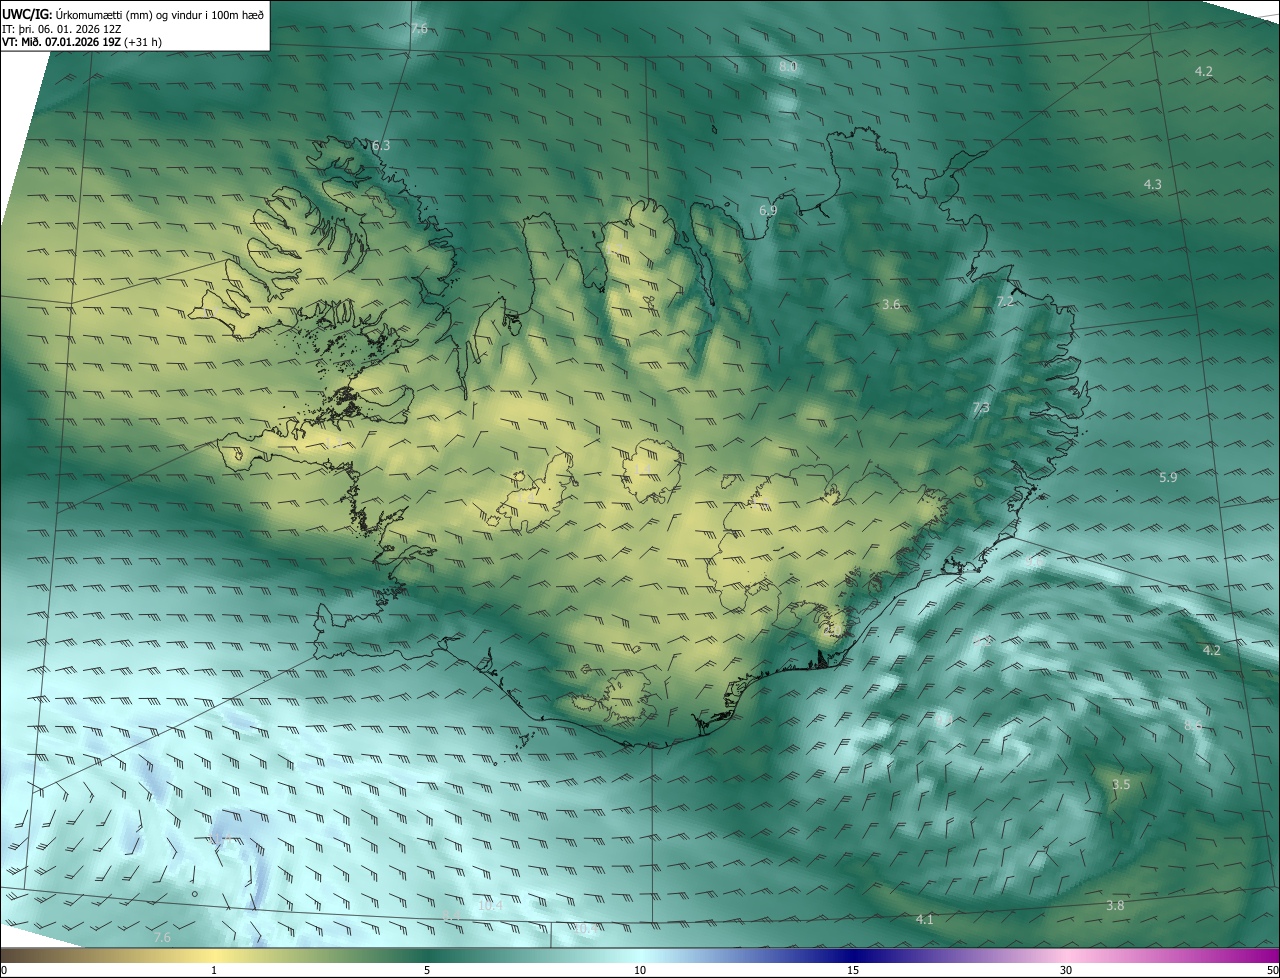Click the valid time line "VT: Mið. 07.01.2026 19Z (+31 h)"
The height and width of the screenshot is (978, 1280).
82,42
